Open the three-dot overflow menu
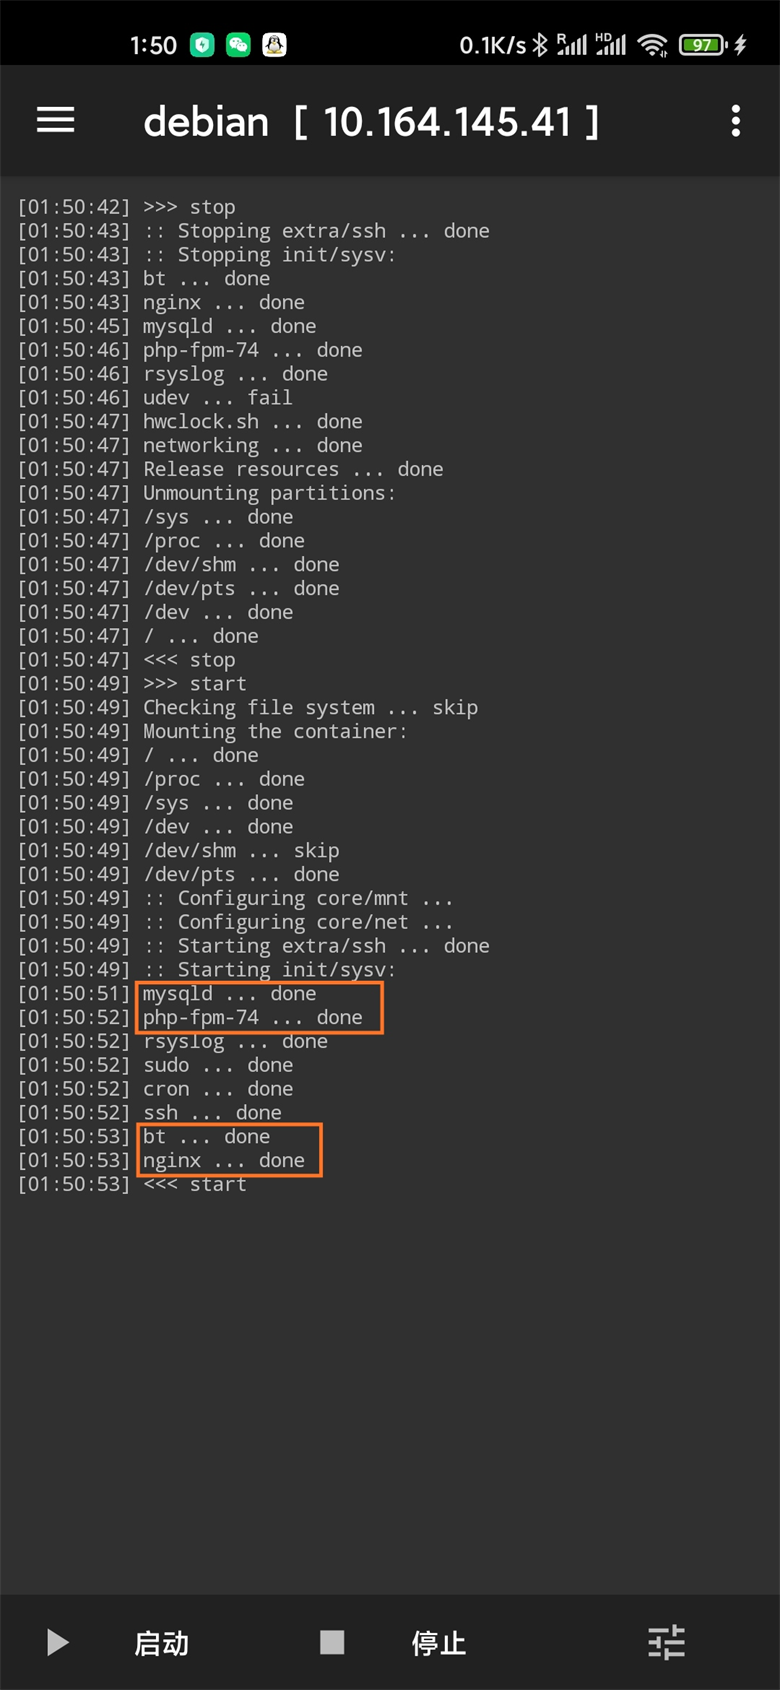The image size is (780, 1690). coord(736,121)
